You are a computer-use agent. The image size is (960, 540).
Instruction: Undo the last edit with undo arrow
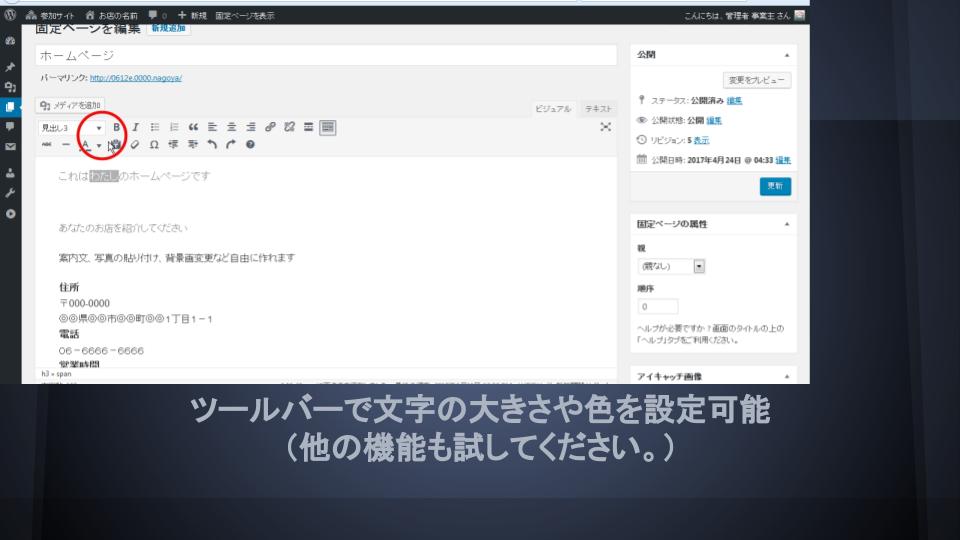click(x=212, y=145)
